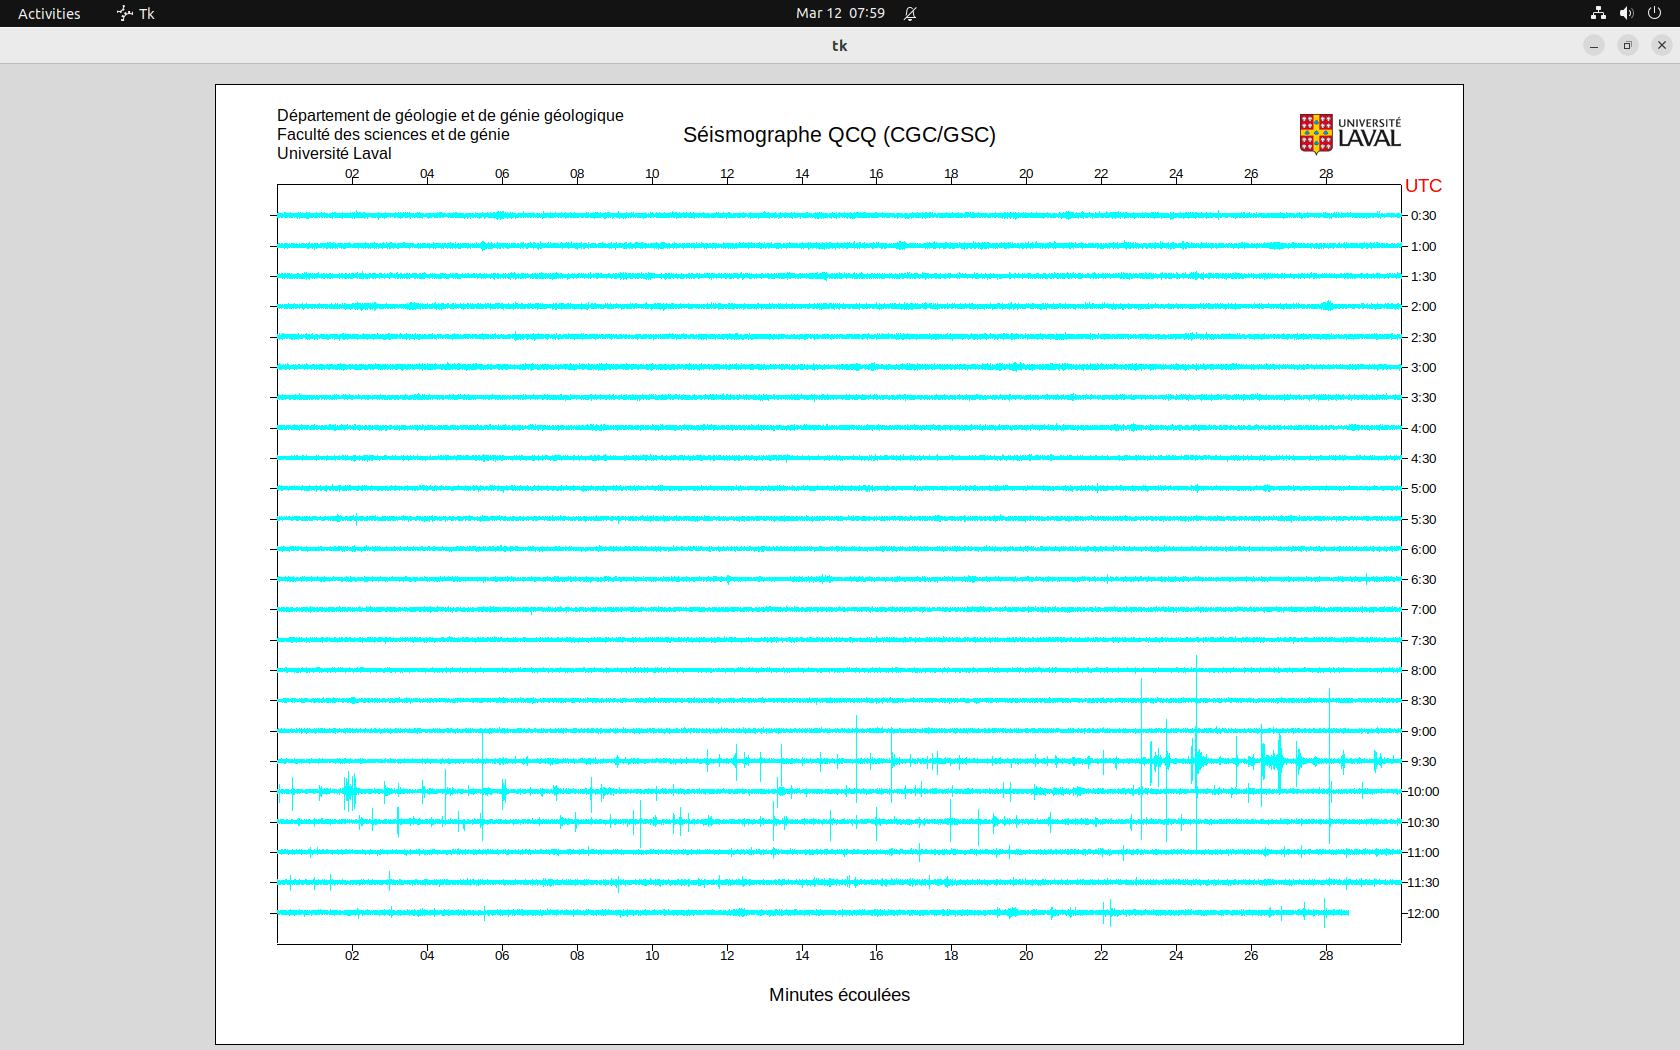Select the 12:00 time label on right axis
The height and width of the screenshot is (1050, 1680).
pos(1423,913)
